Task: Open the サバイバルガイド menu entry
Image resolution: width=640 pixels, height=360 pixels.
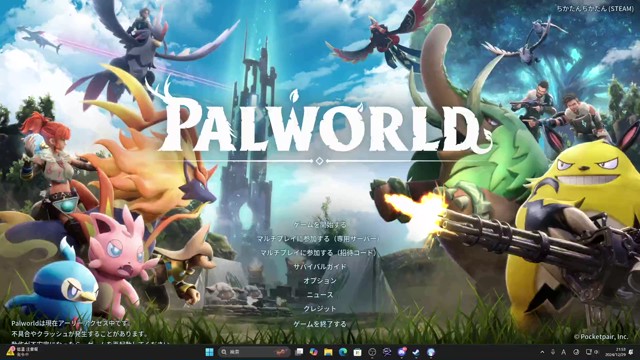Action: point(320,267)
